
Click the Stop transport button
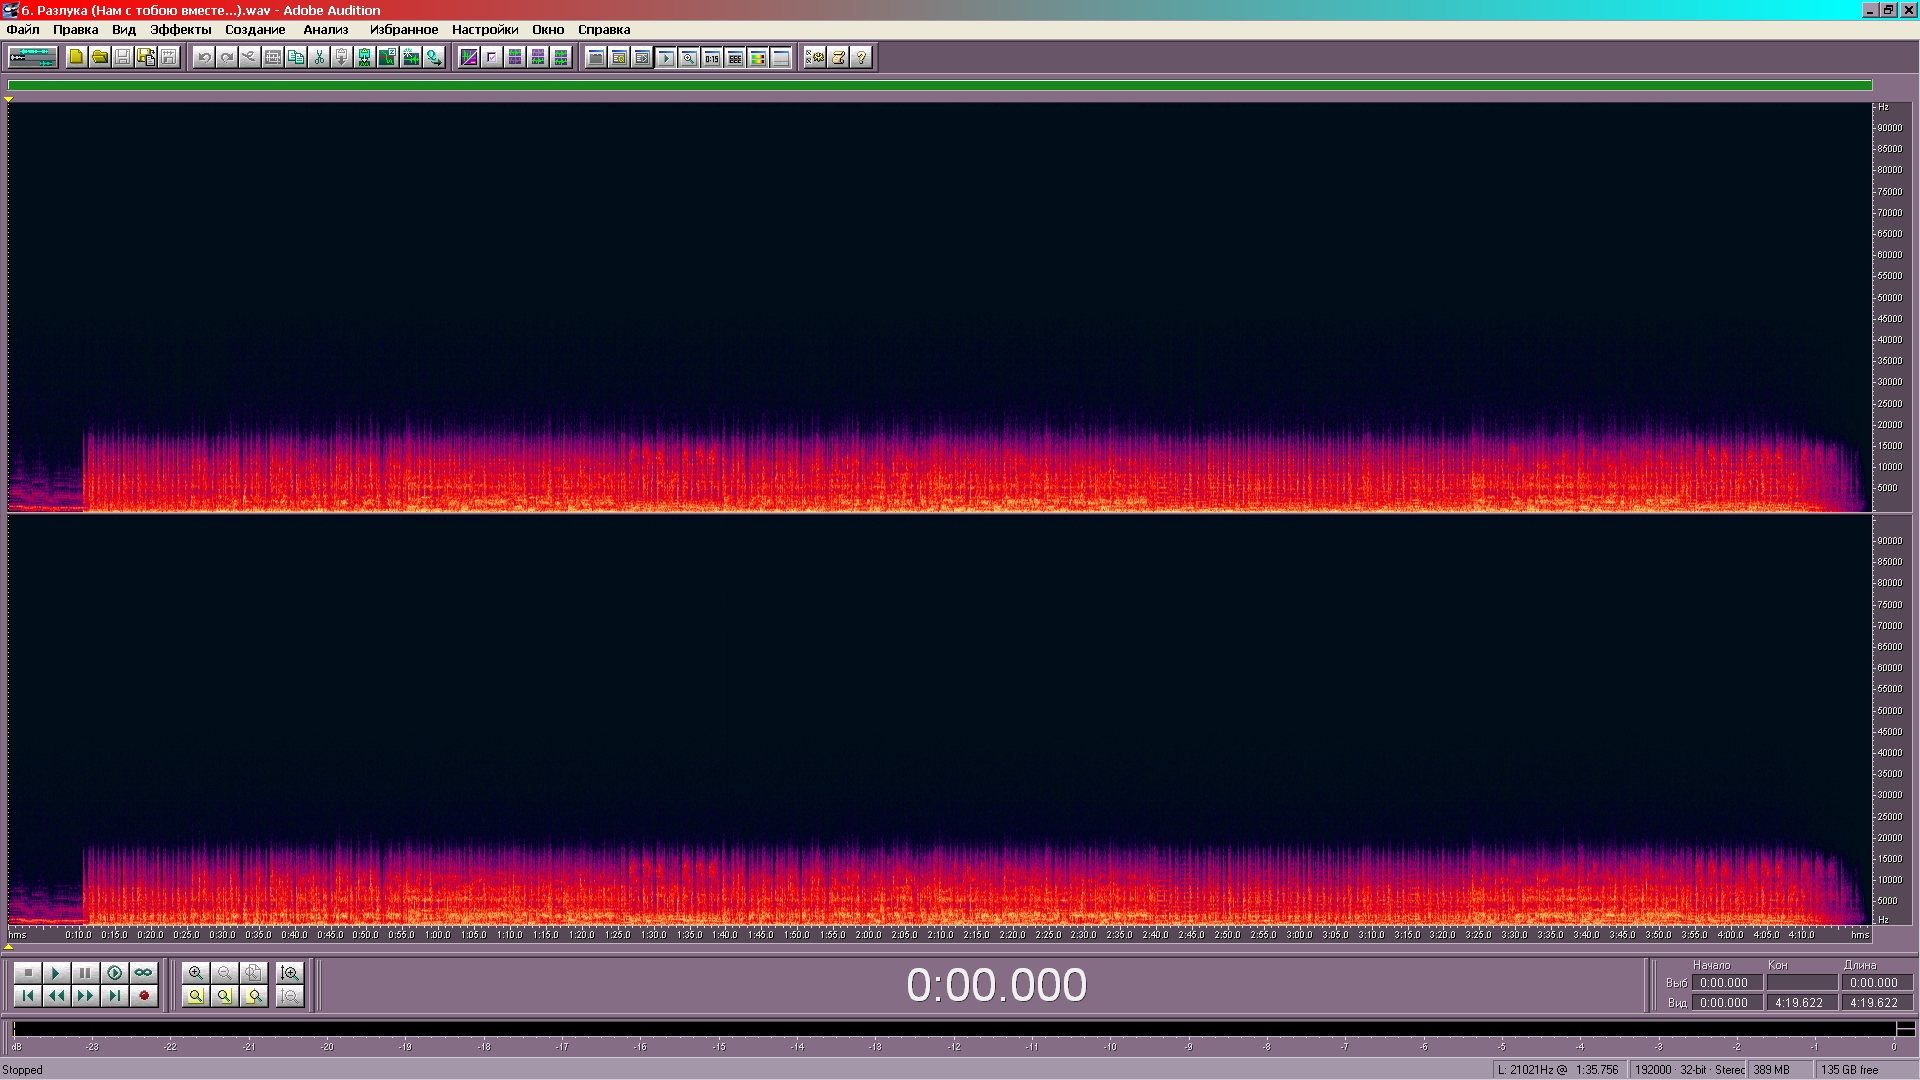point(28,973)
